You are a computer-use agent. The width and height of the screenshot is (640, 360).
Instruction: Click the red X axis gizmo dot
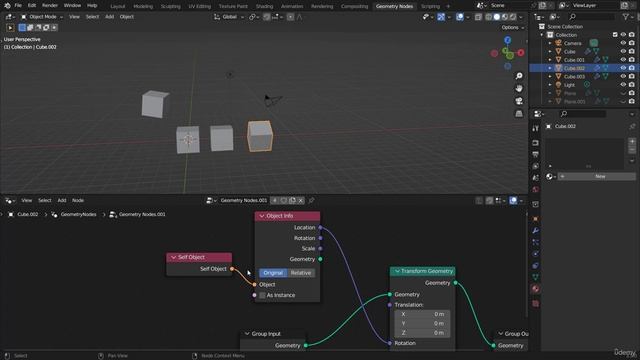[521, 53]
